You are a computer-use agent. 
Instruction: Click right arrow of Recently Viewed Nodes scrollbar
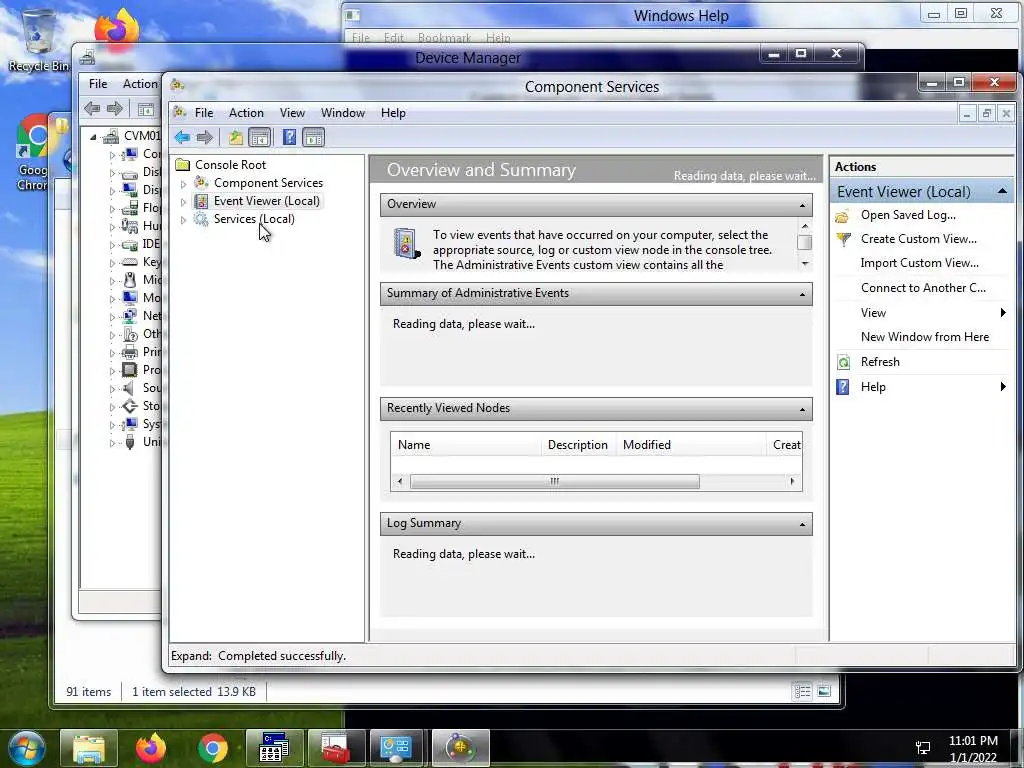click(x=792, y=481)
